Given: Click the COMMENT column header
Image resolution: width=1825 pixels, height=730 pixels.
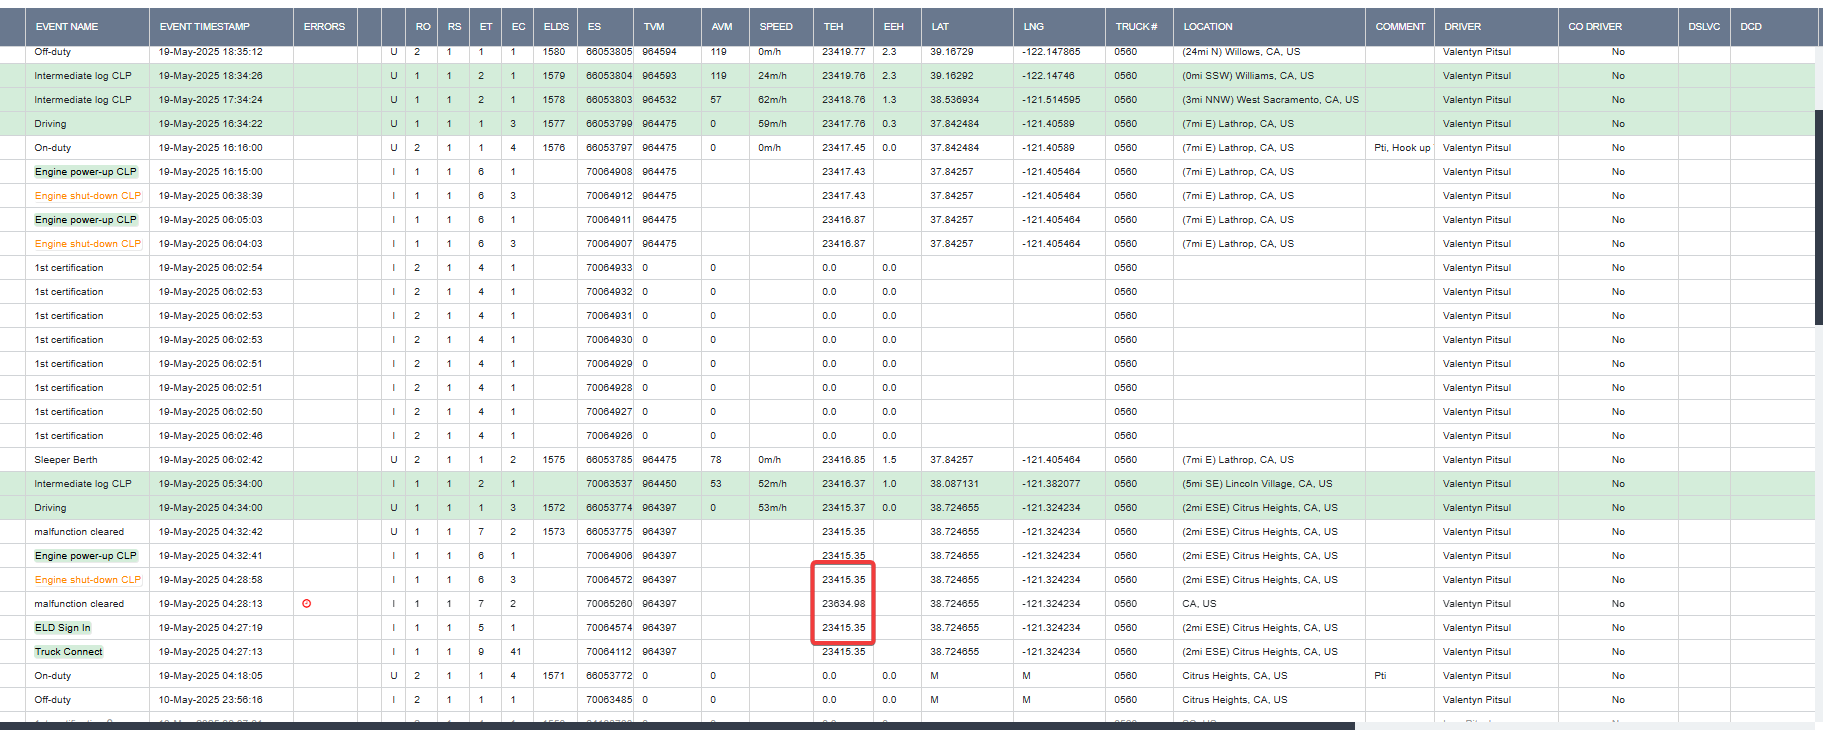Looking at the screenshot, I should pos(1400,27).
